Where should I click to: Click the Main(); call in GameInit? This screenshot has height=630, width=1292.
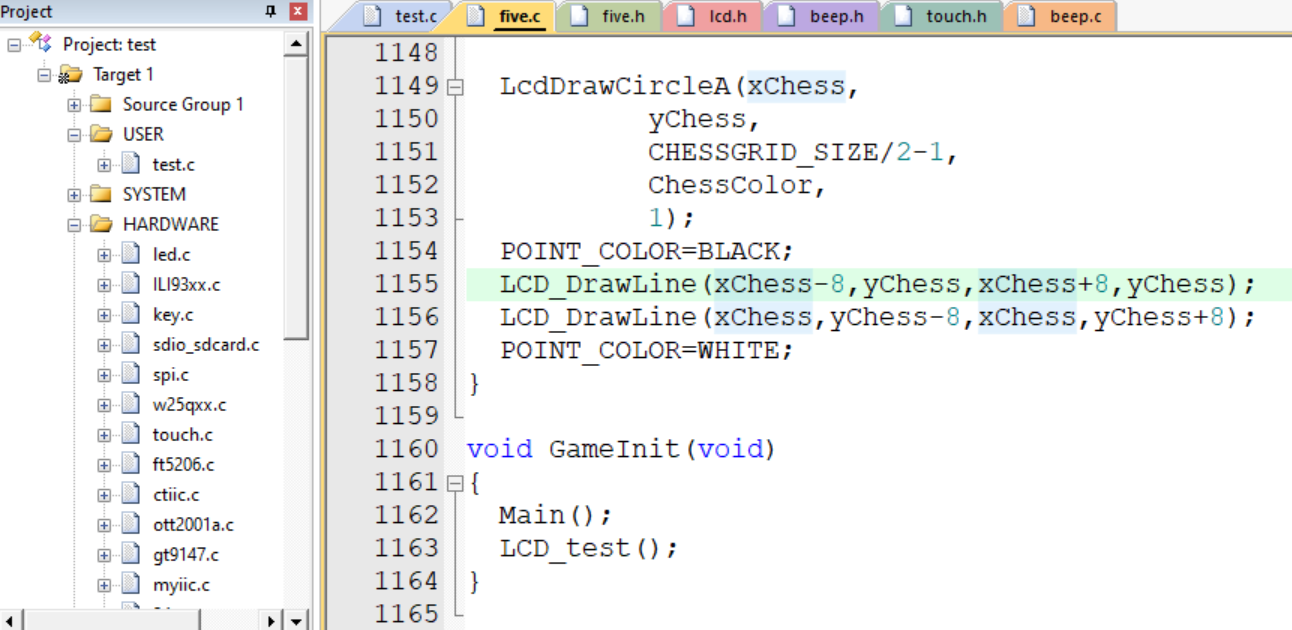(x=555, y=515)
